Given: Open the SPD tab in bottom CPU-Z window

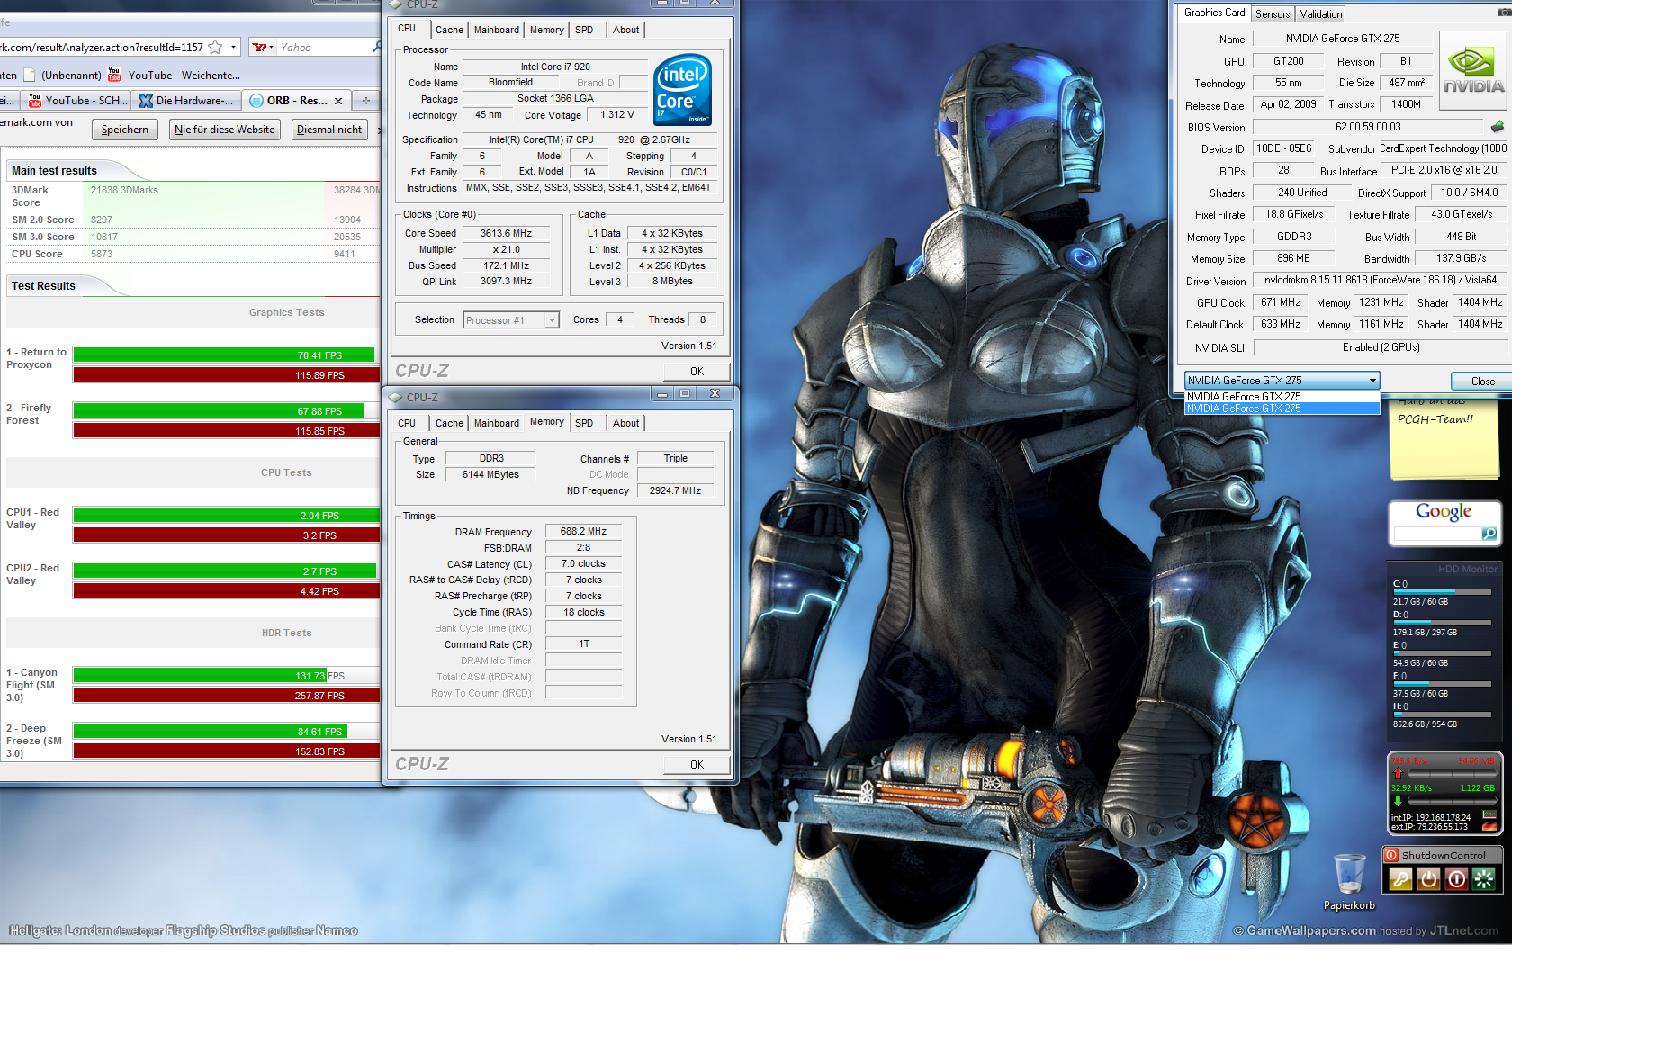Looking at the screenshot, I should coord(584,423).
